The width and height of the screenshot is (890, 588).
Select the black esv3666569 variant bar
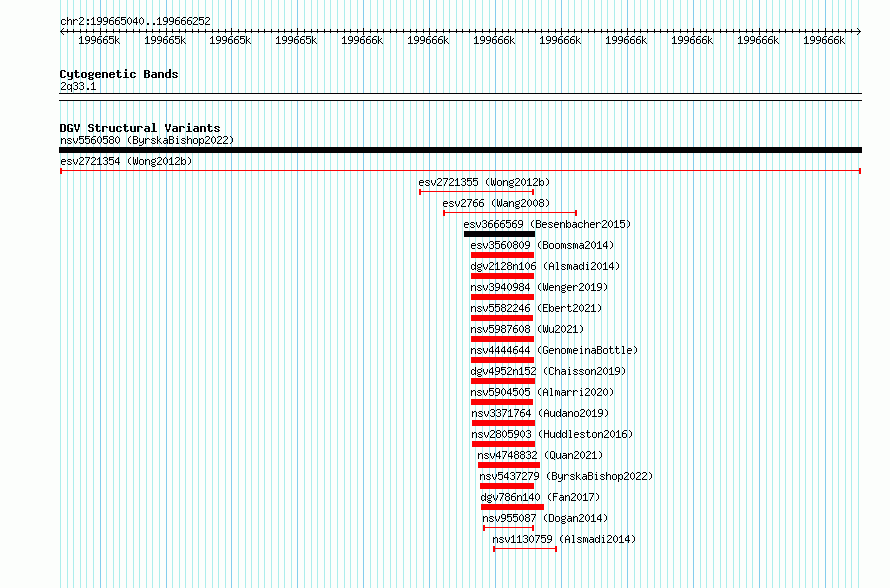499,234
